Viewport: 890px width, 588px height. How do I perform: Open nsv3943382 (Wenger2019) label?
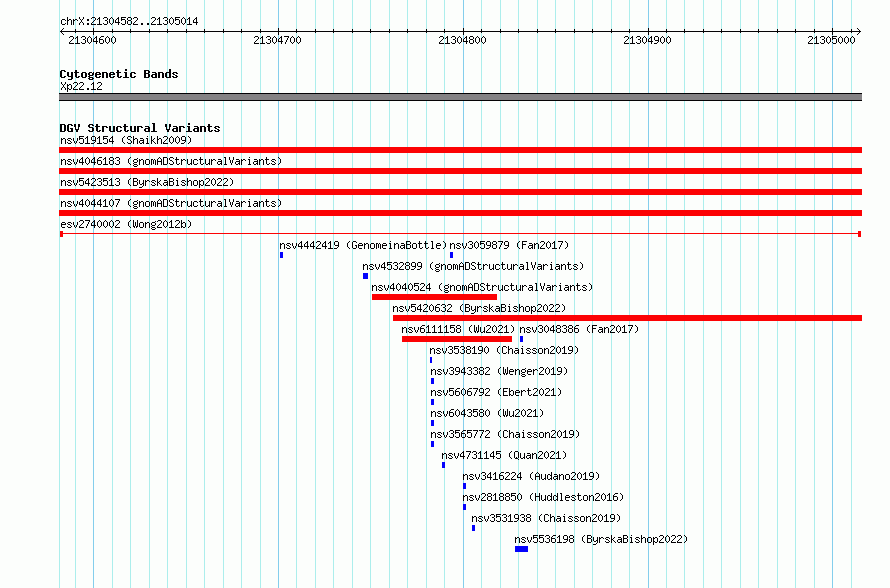click(x=499, y=371)
